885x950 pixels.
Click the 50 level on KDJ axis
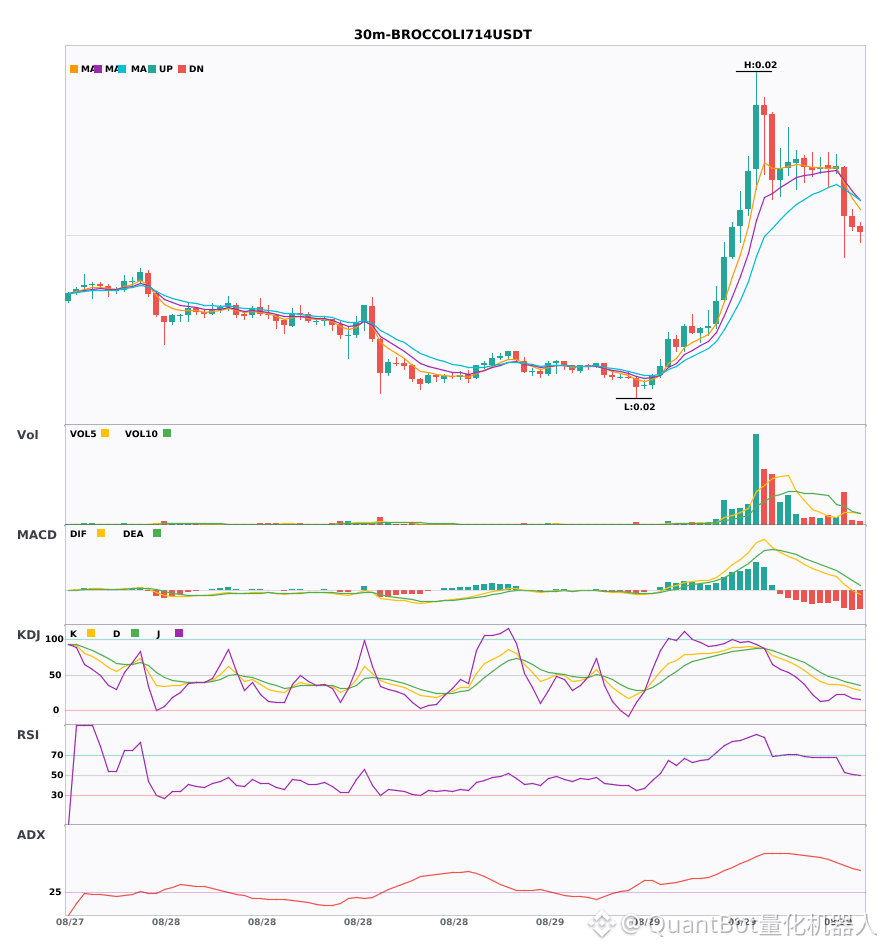[55, 675]
